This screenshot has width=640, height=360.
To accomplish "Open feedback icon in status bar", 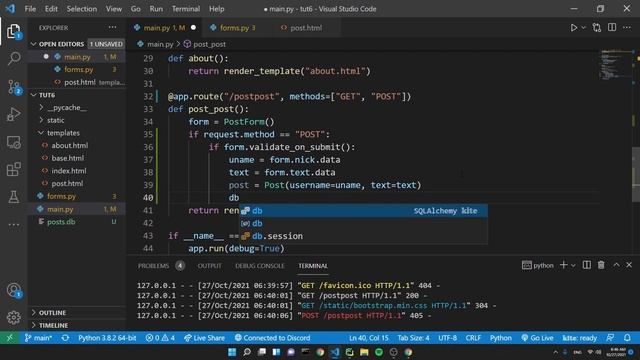I will pyautogui.click(x=610, y=338).
